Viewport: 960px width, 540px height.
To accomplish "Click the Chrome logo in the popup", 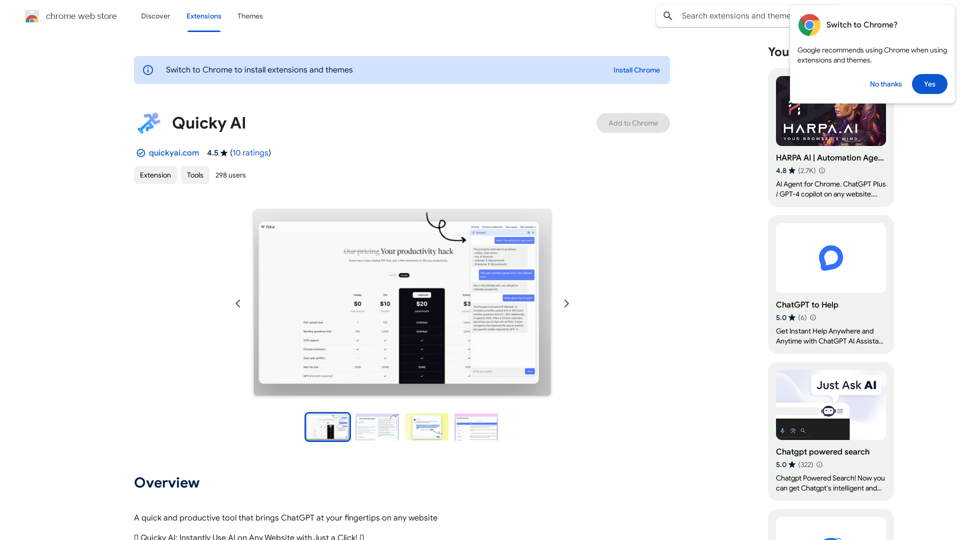I will coord(809,25).
